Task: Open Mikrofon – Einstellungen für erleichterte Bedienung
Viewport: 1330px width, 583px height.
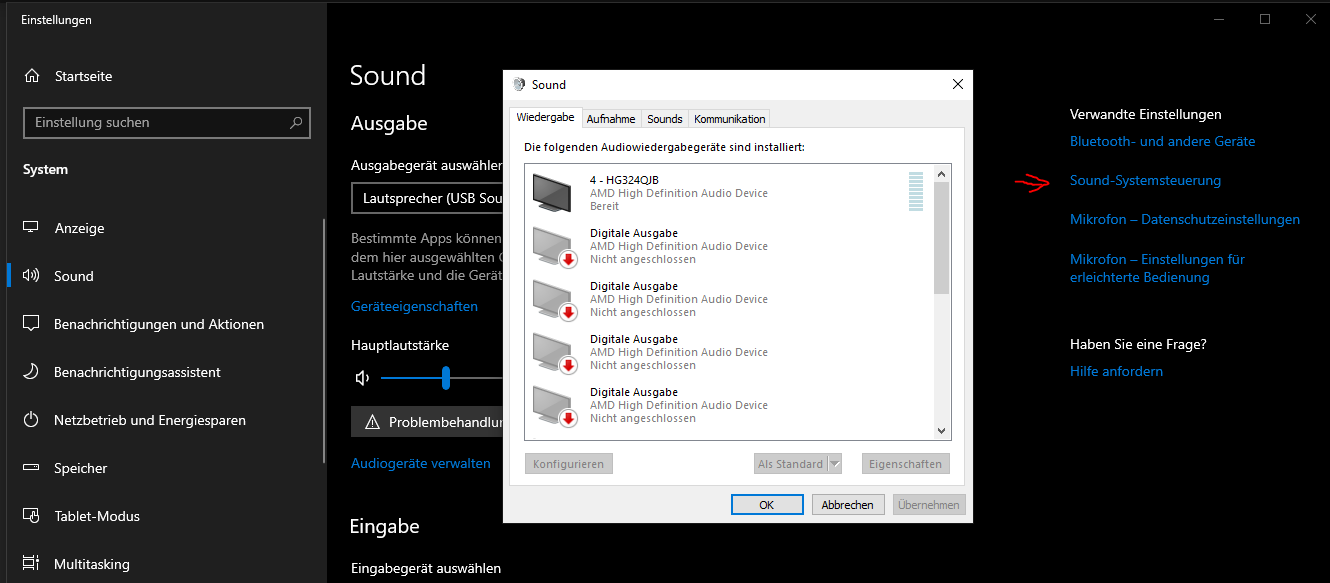Action: click(1157, 268)
